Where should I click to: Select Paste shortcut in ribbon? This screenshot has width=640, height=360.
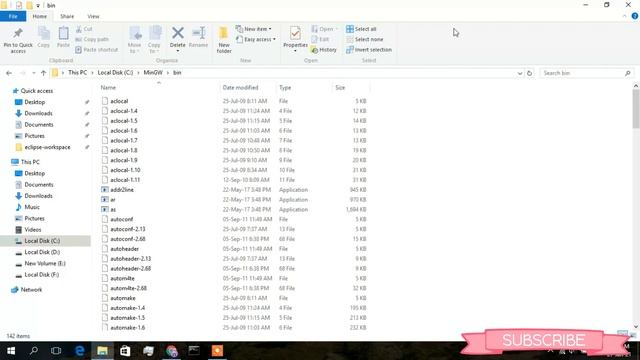click(97, 50)
